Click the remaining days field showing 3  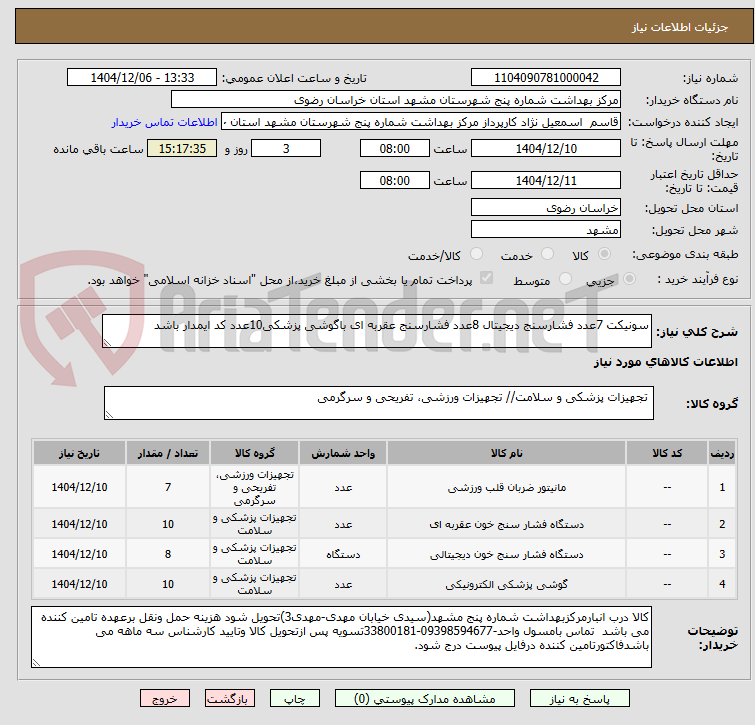pyautogui.click(x=286, y=148)
